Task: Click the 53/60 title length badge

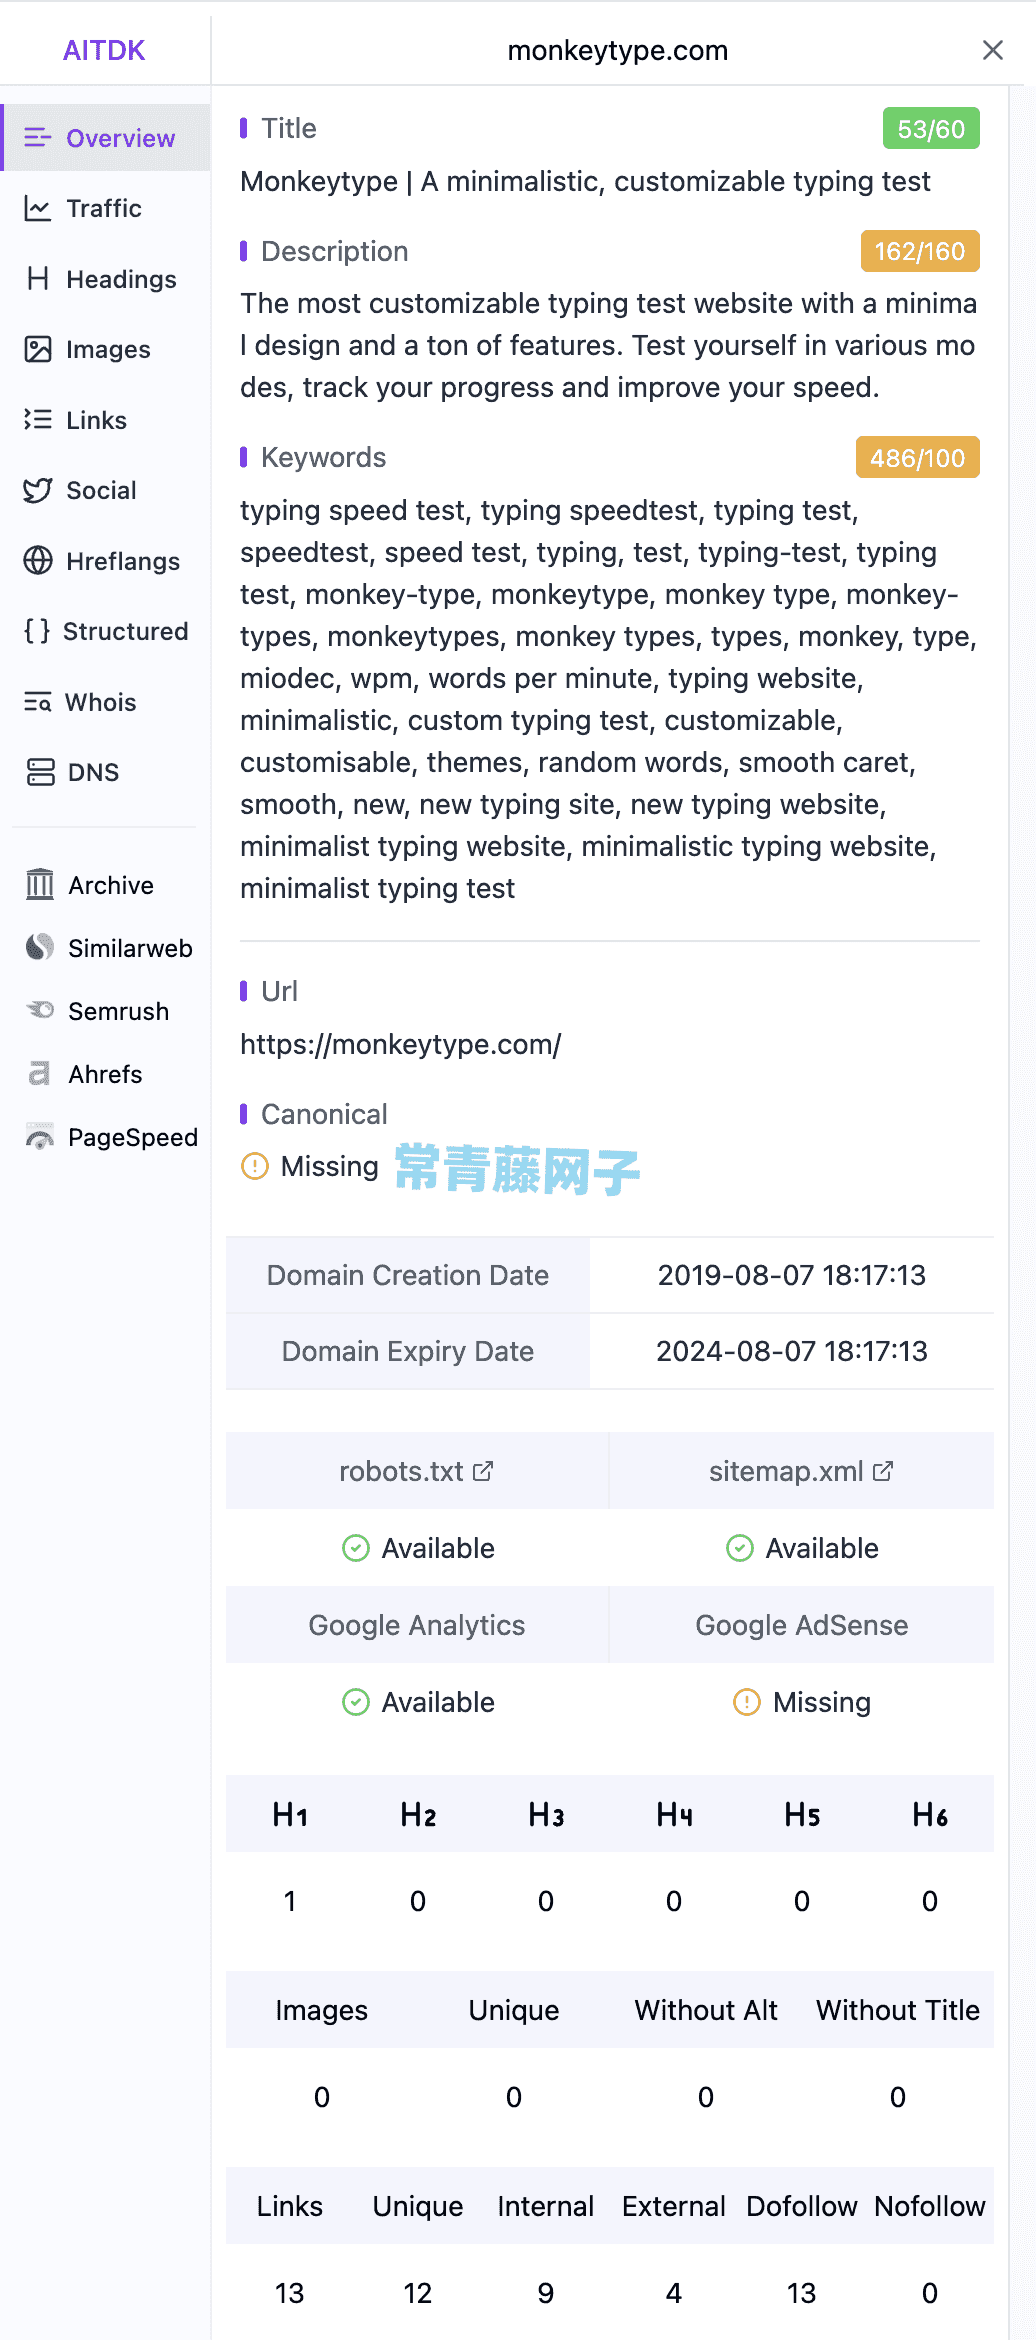Action: [x=931, y=129]
